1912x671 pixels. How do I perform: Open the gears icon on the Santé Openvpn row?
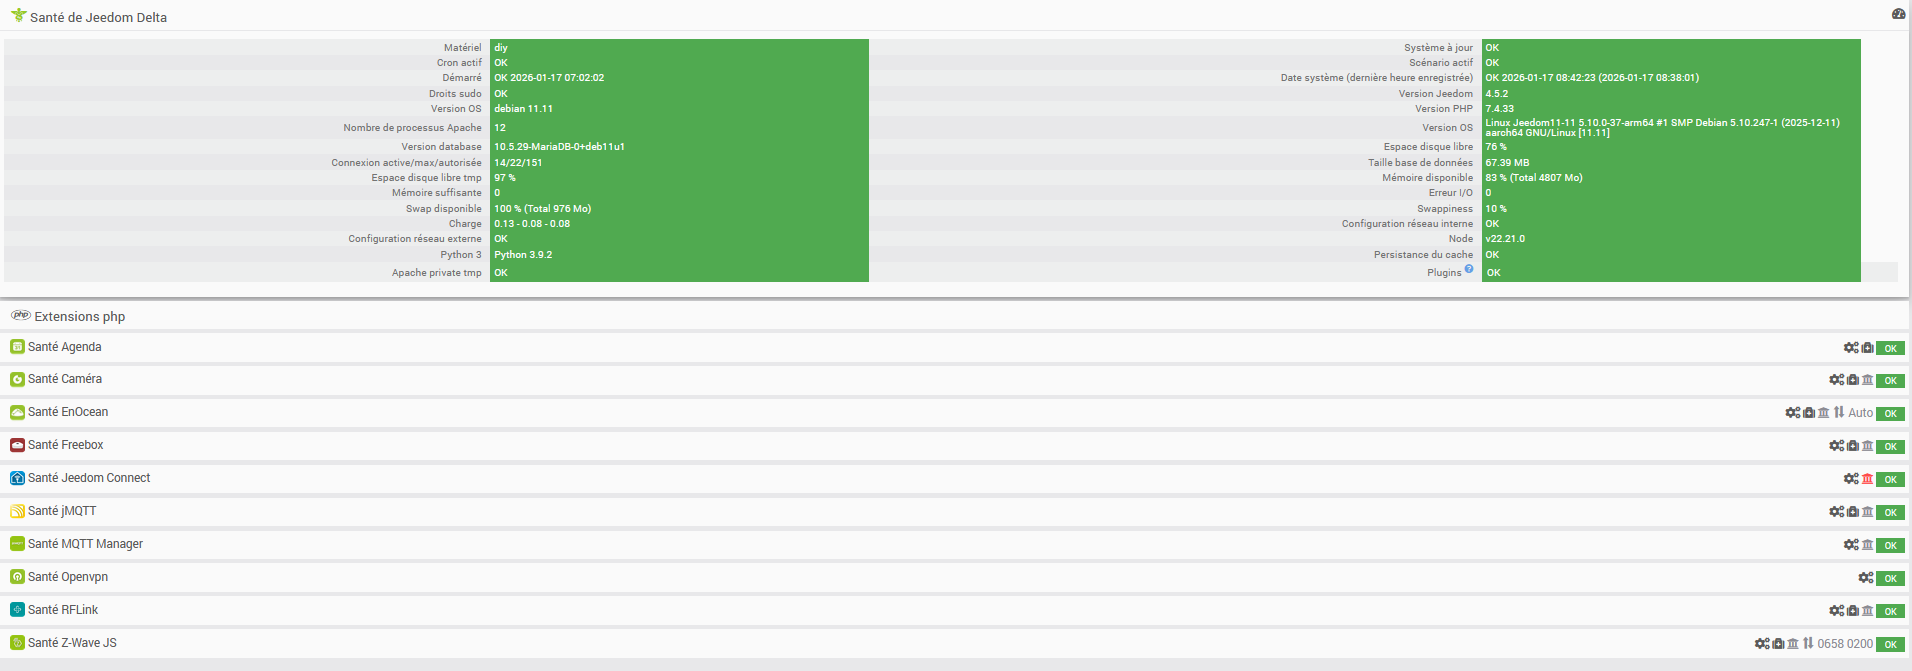click(1866, 578)
